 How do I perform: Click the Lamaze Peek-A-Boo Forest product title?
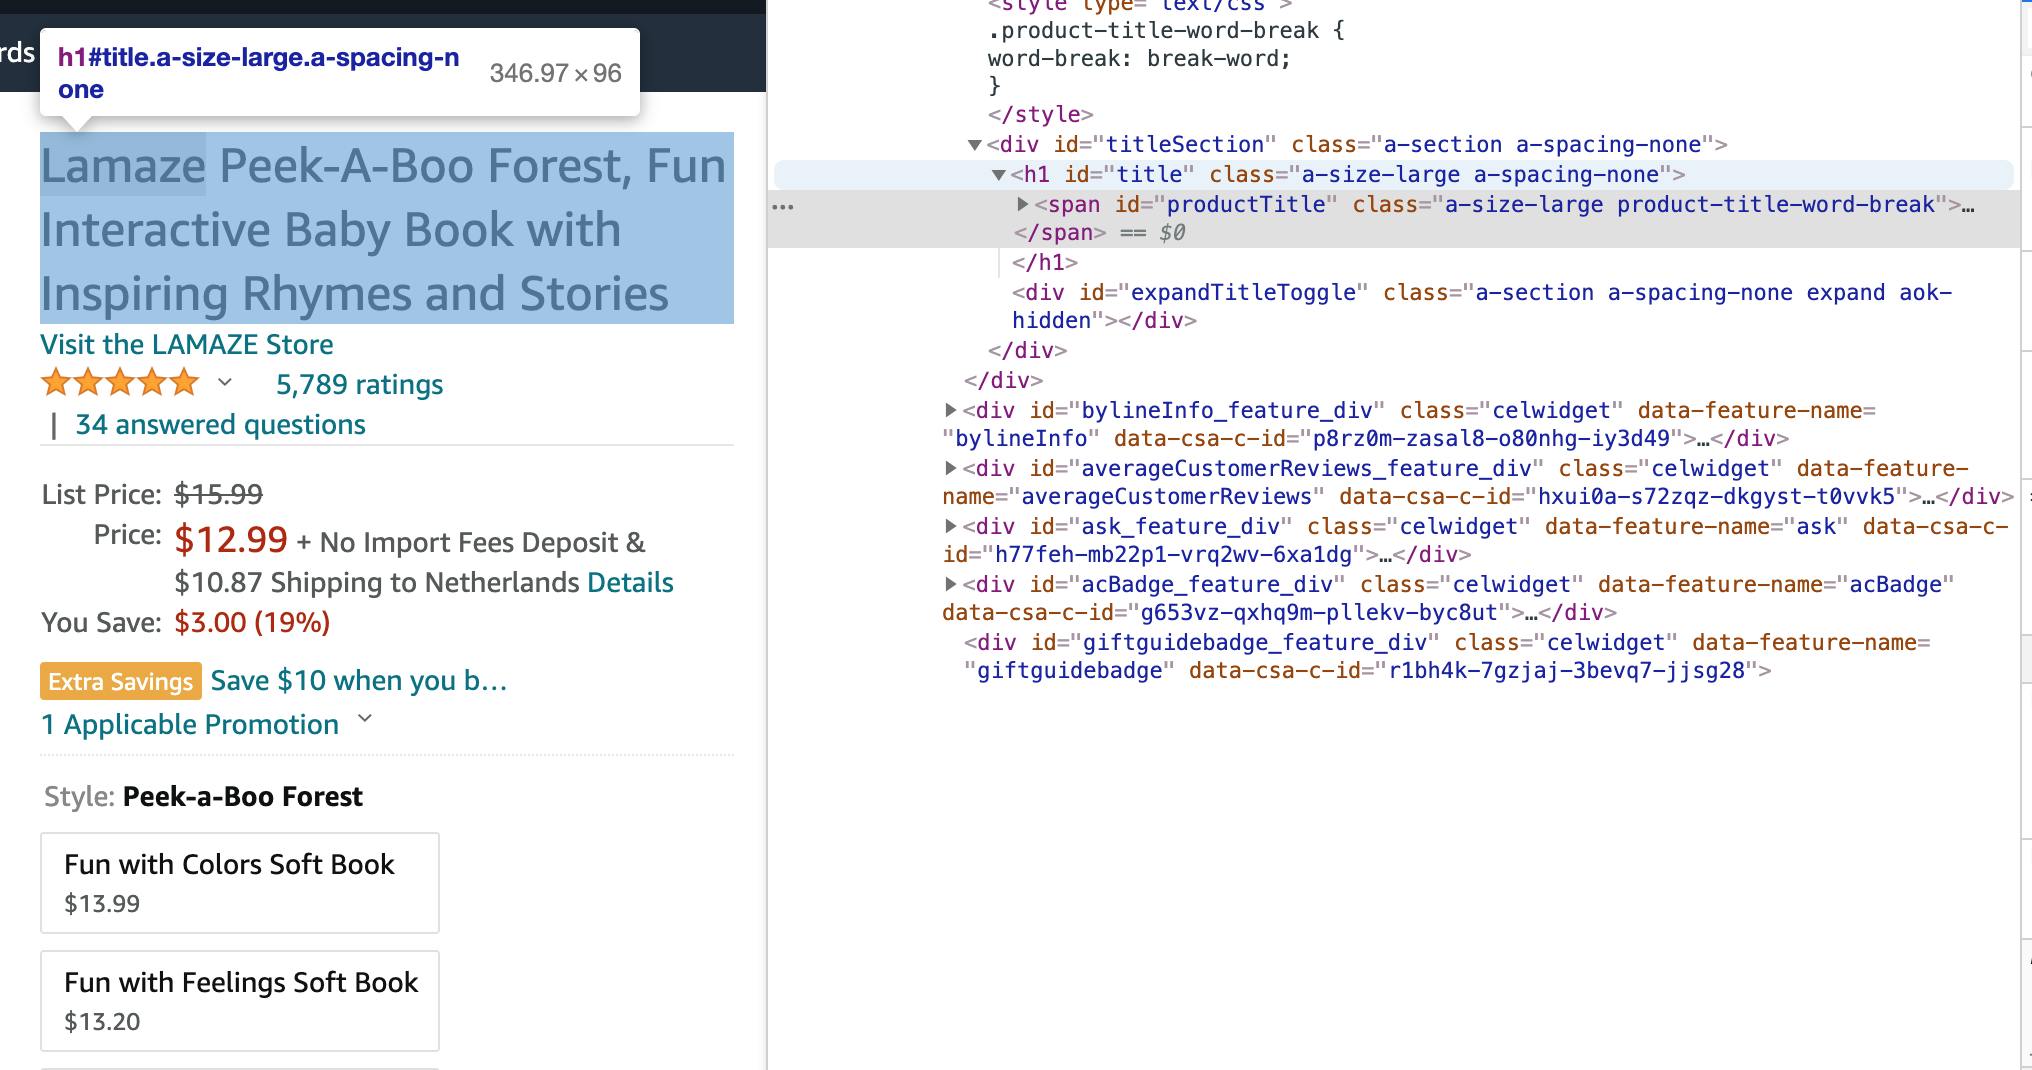[x=386, y=229]
